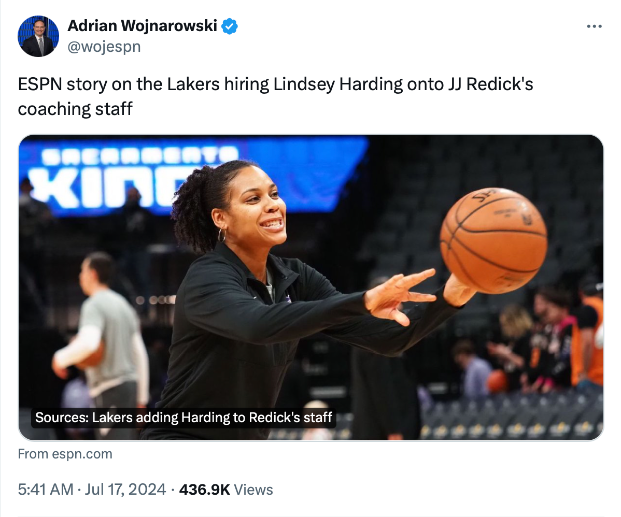621x517 pixels.
Task: Follow the "From espn.com" source link
Action: click(65, 454)
